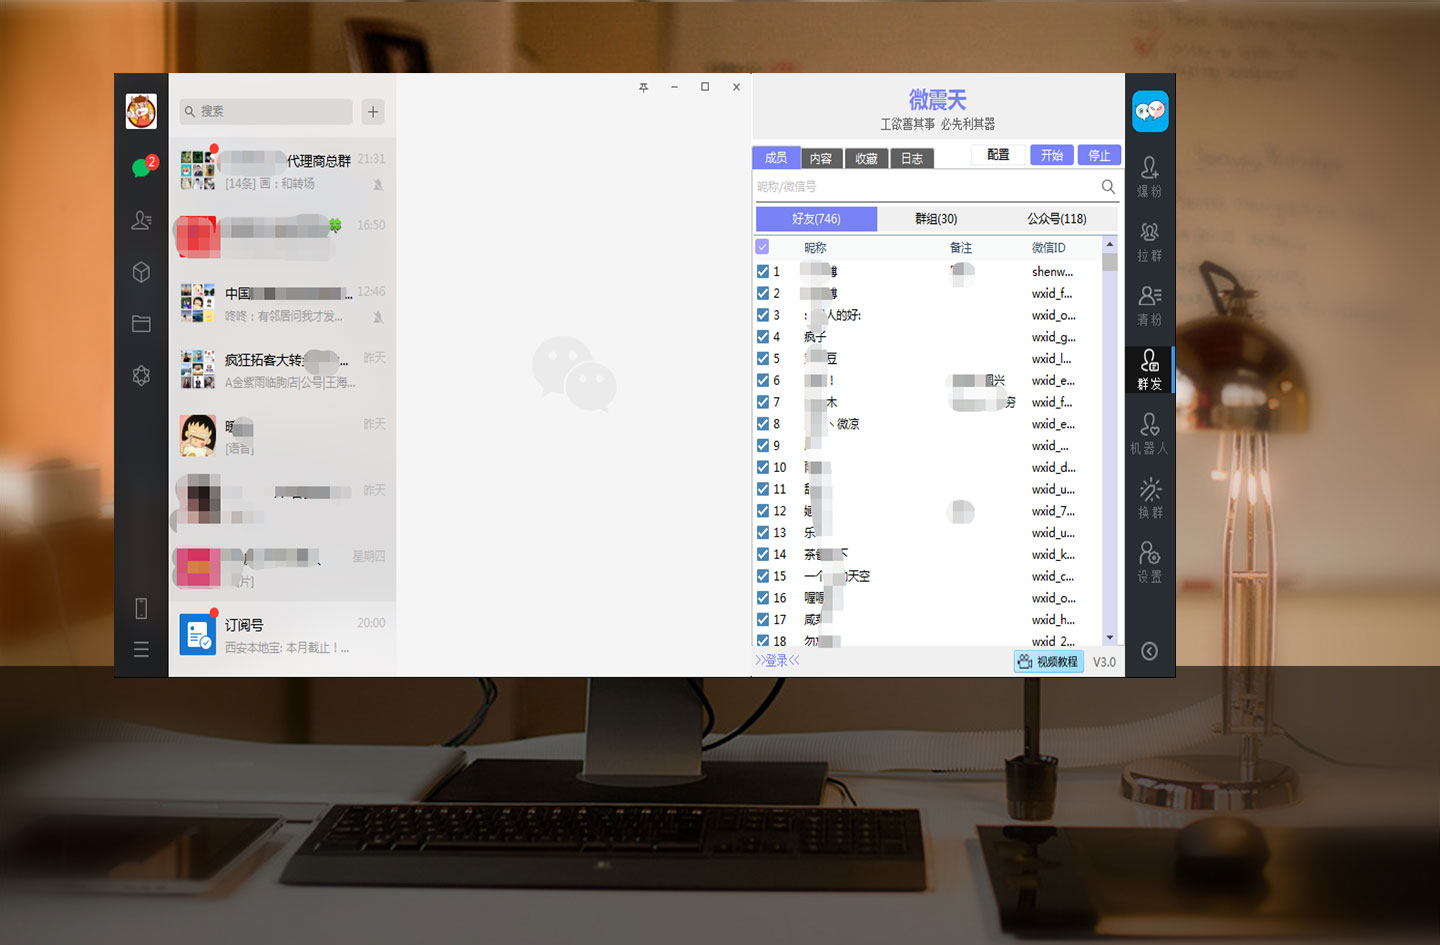
Task: Click the WeChat phone icon
Action: click(141, 608)
